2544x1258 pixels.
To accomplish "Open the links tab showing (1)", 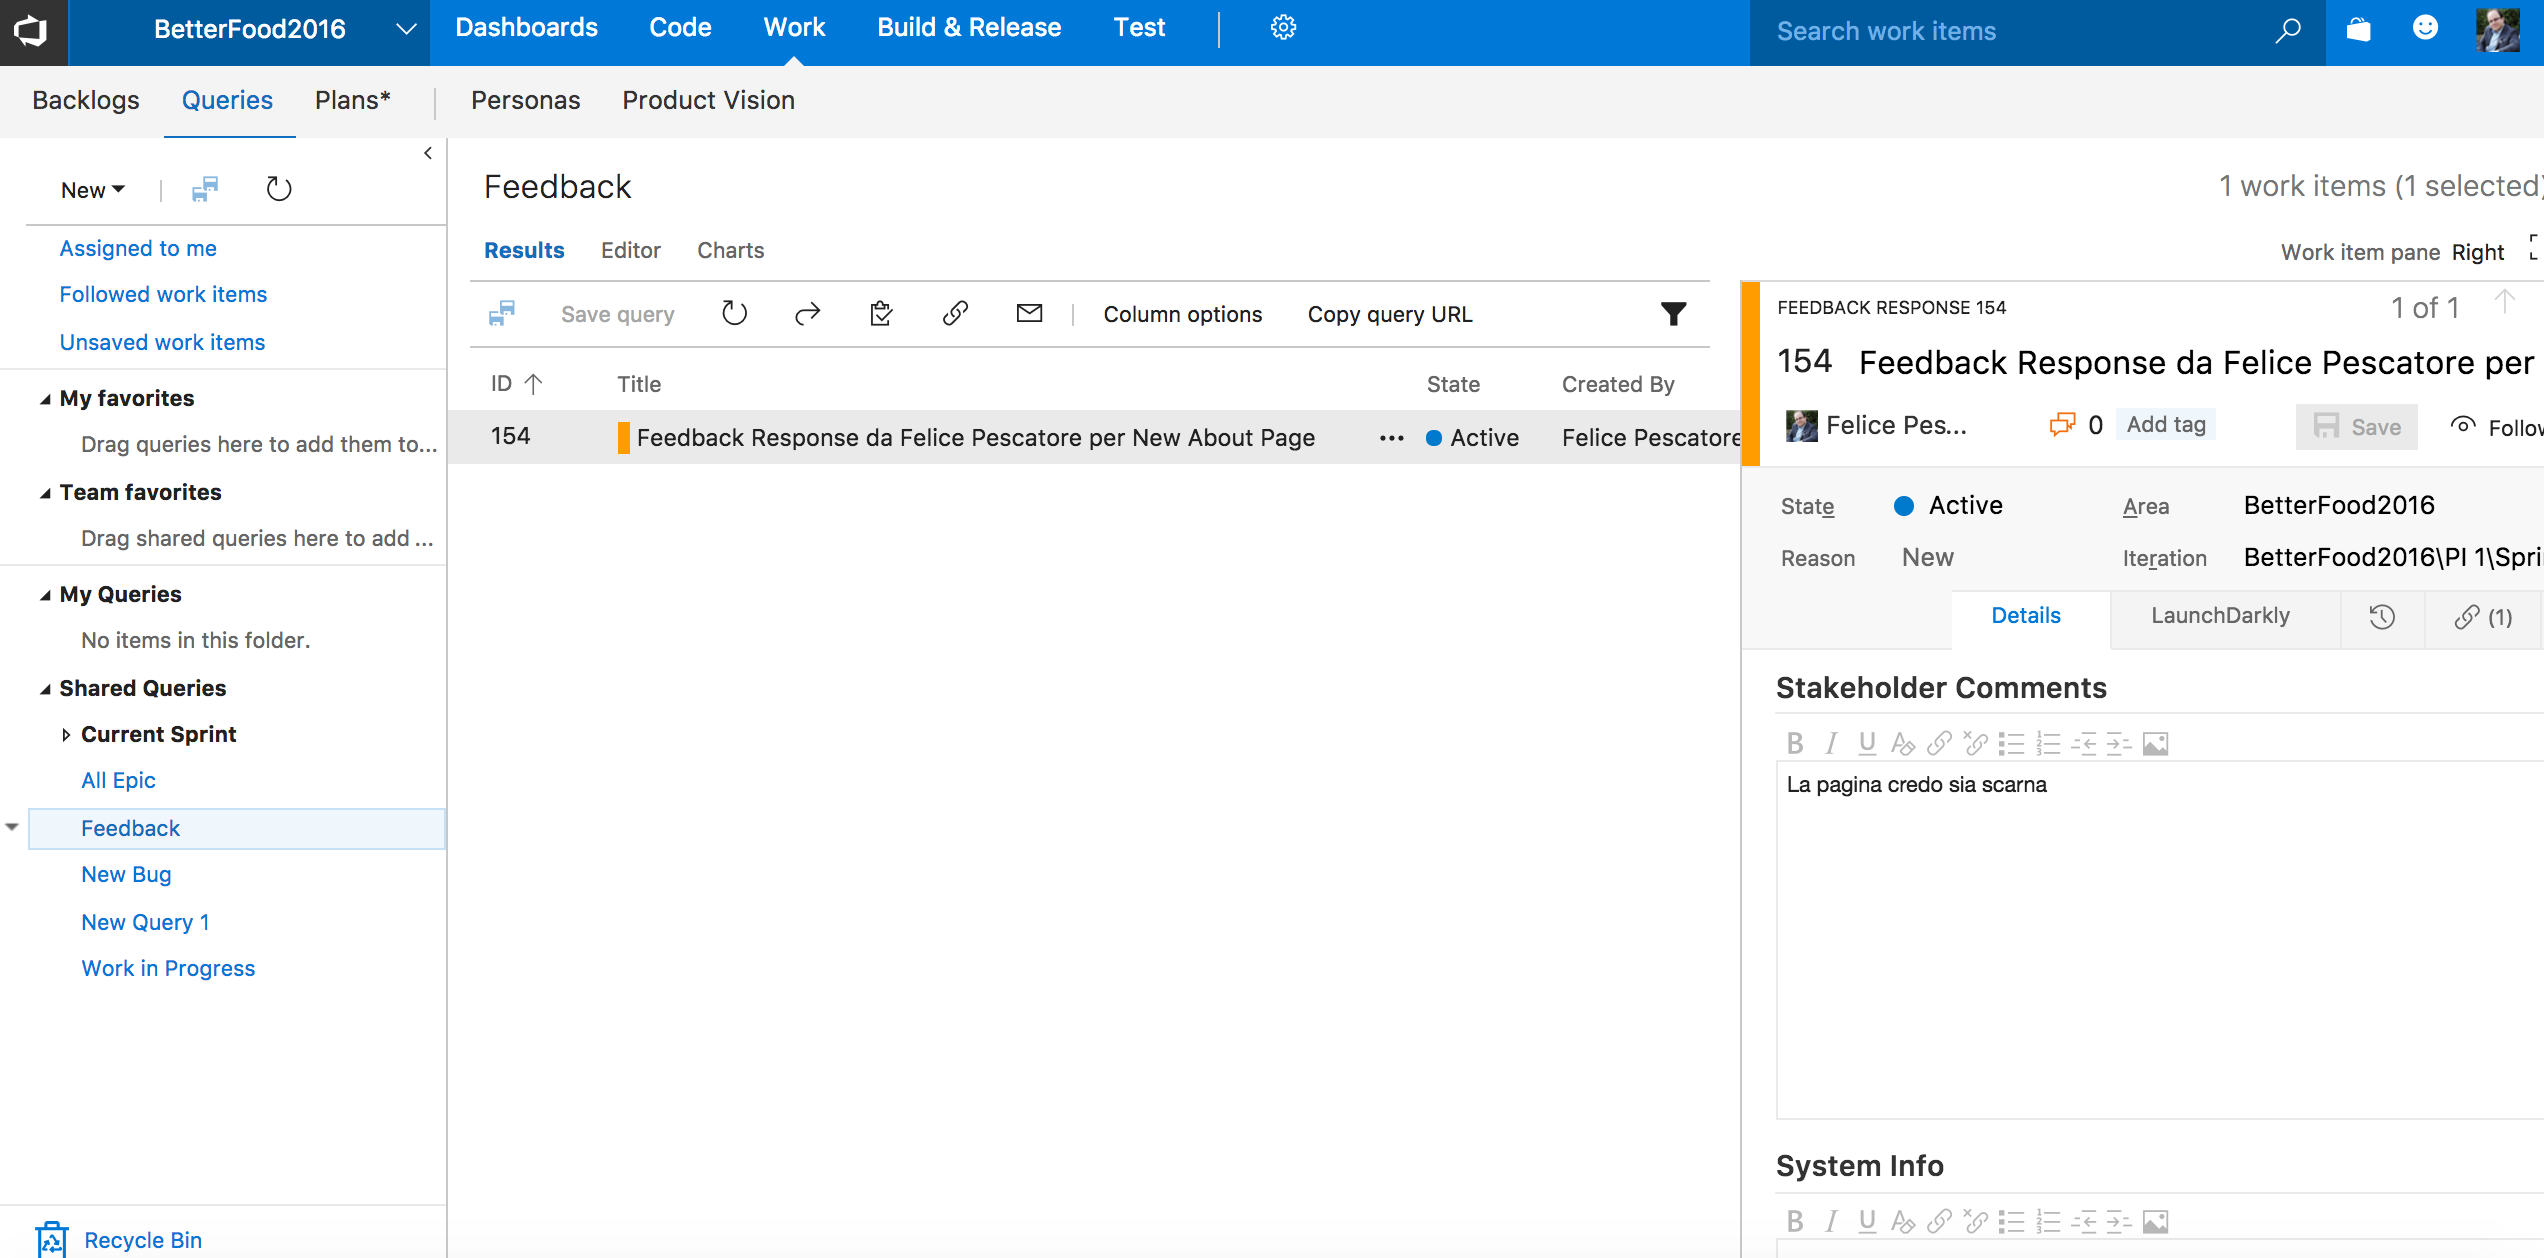I will [2483, 617].
